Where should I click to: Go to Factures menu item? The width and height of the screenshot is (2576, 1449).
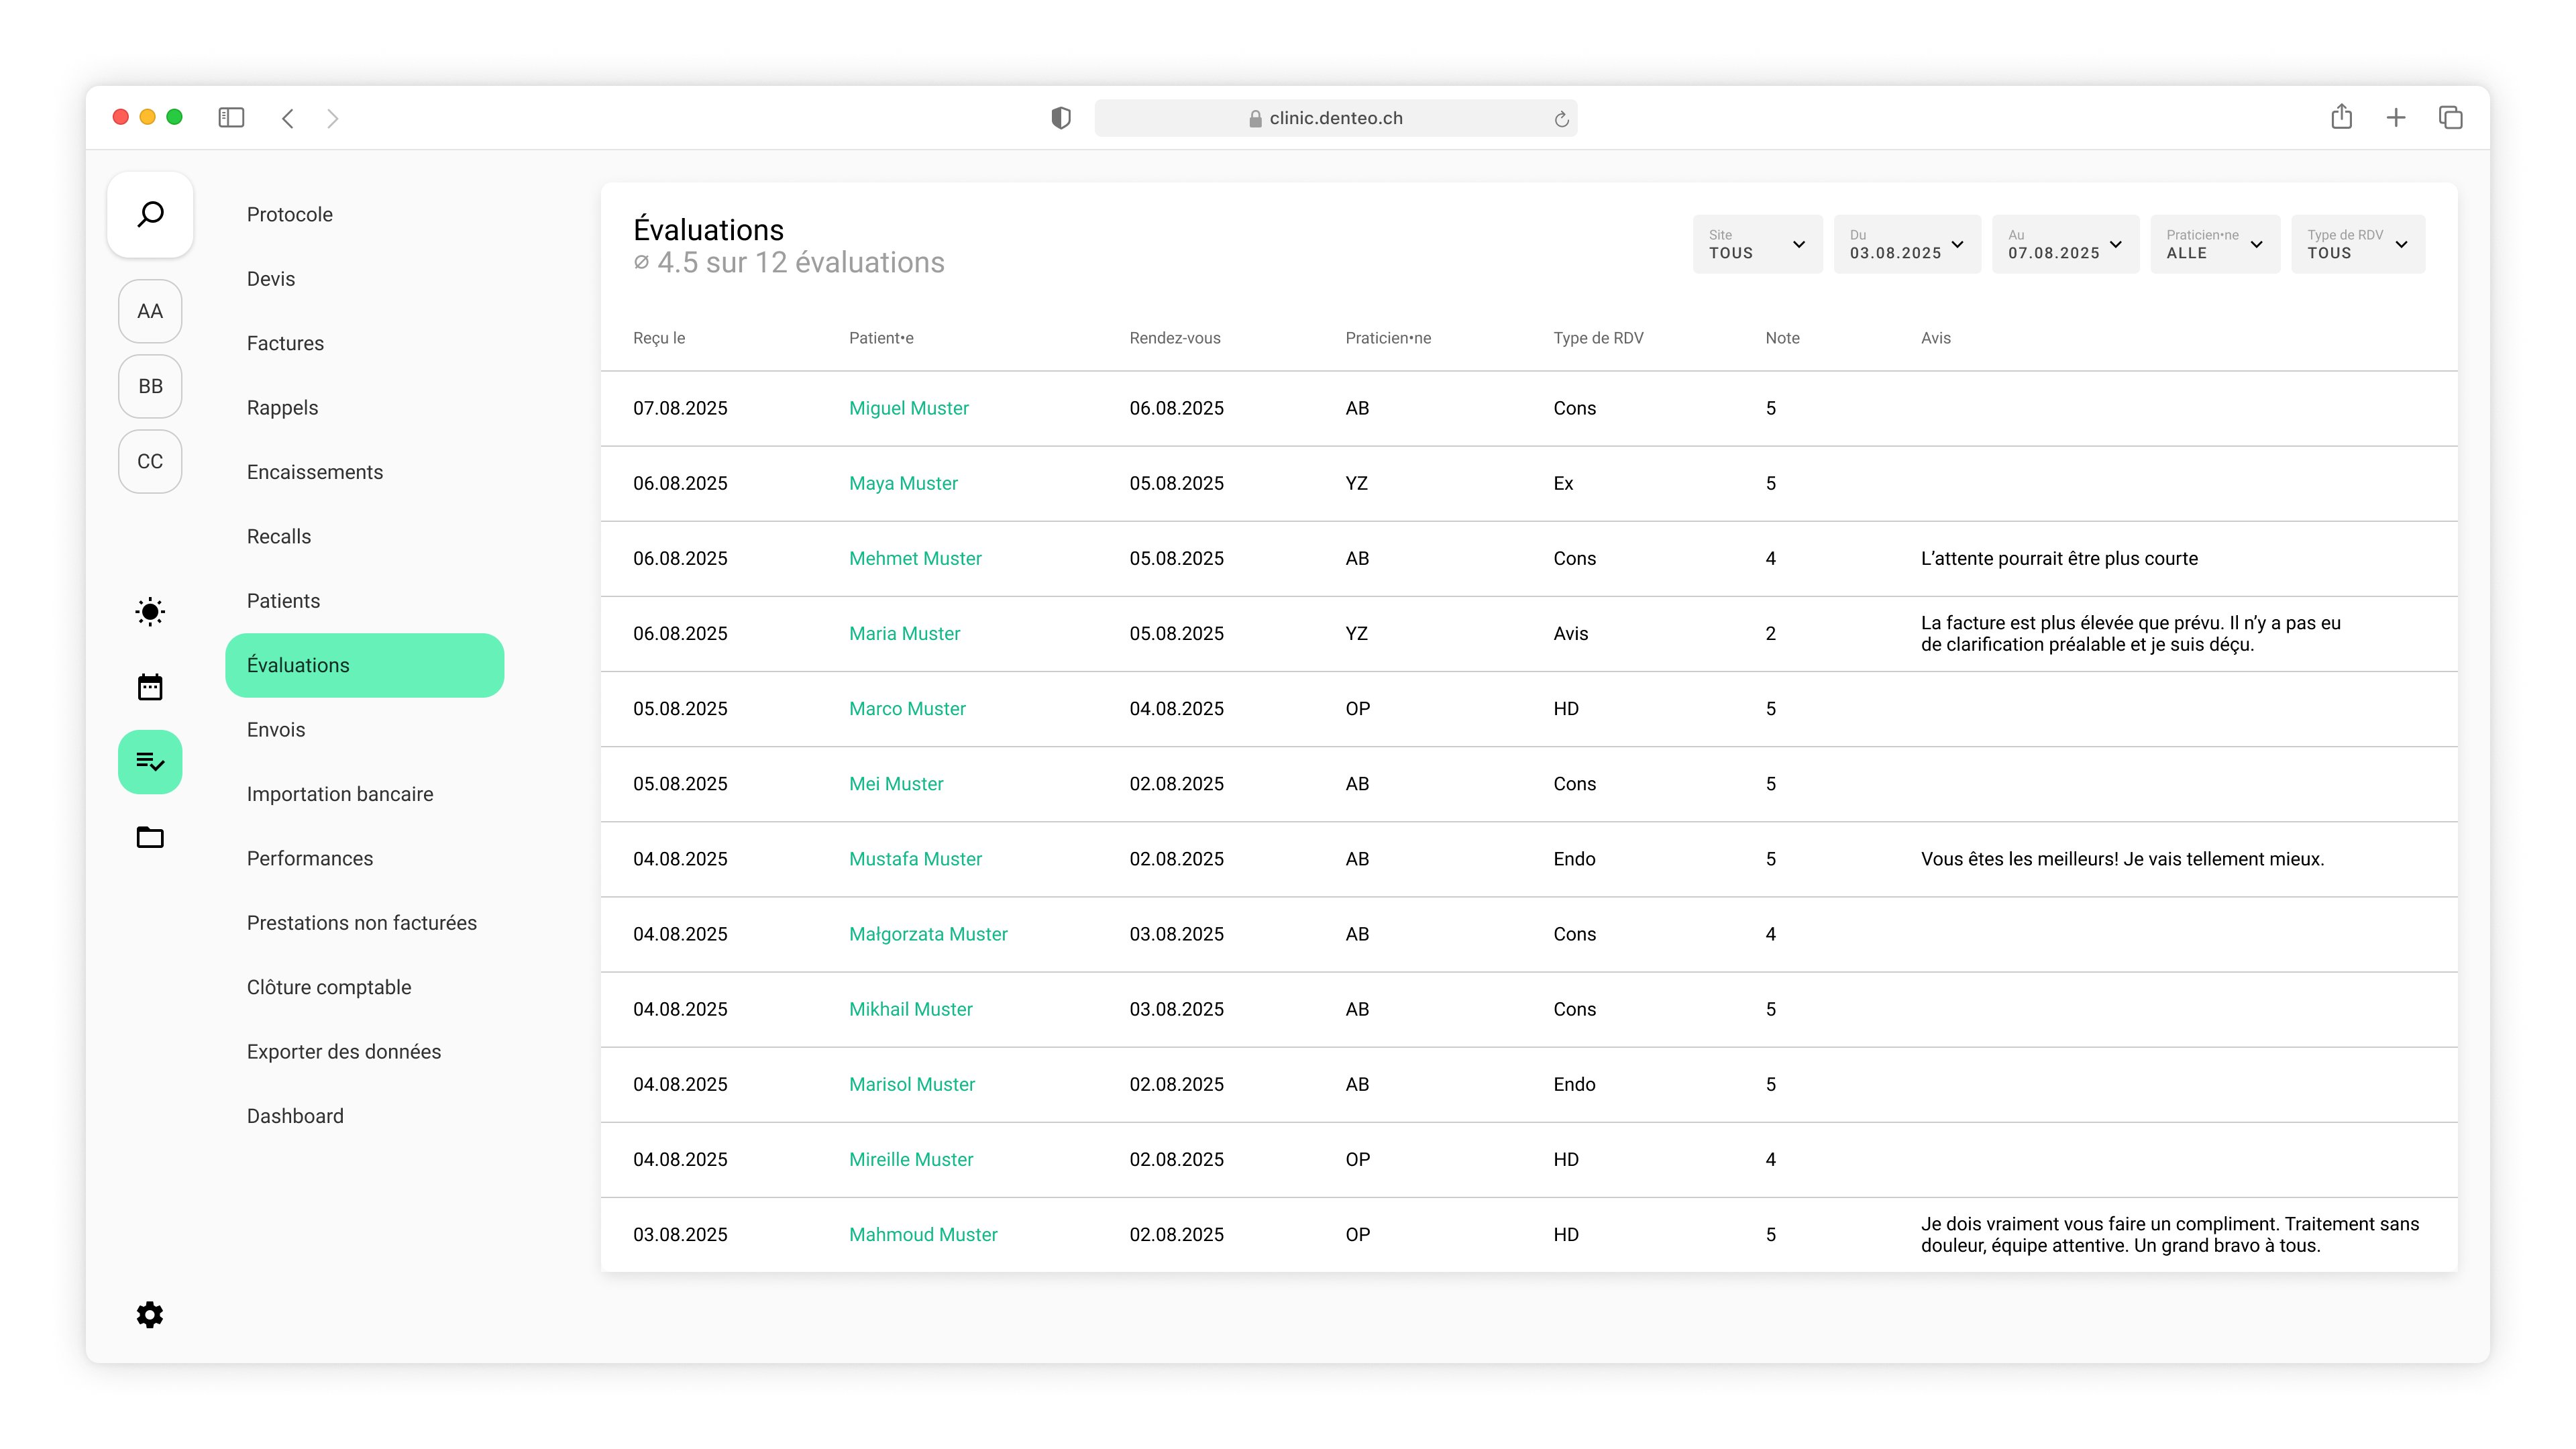point(285,343)
